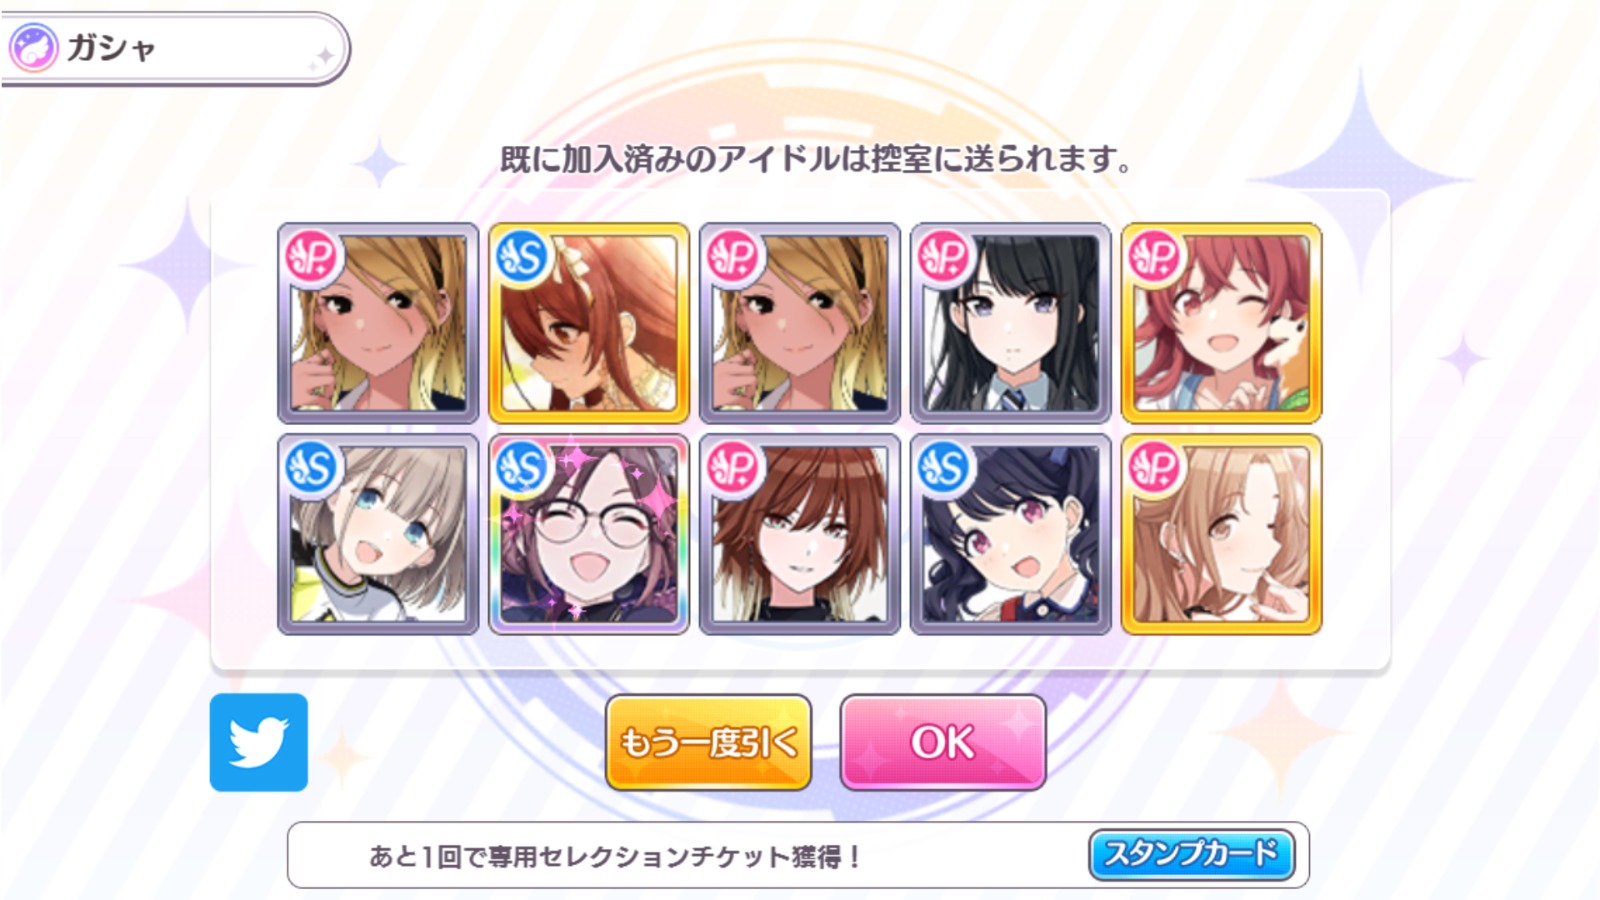Tap the grey-haired blue-eyed idol card

378,534
